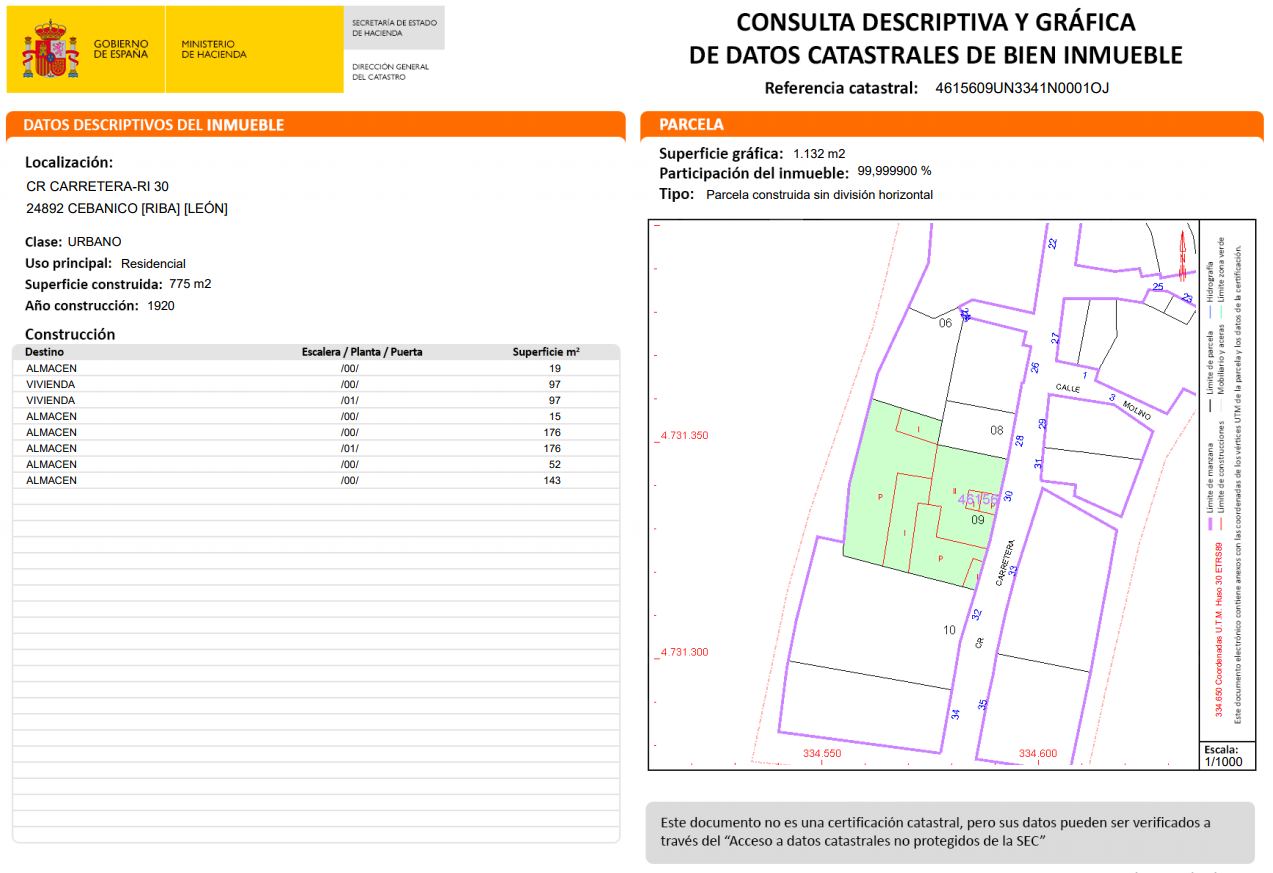Select the address 'CR CARRETERA-RI 30'
This screenshot has width=1273, height=873.
97,187
